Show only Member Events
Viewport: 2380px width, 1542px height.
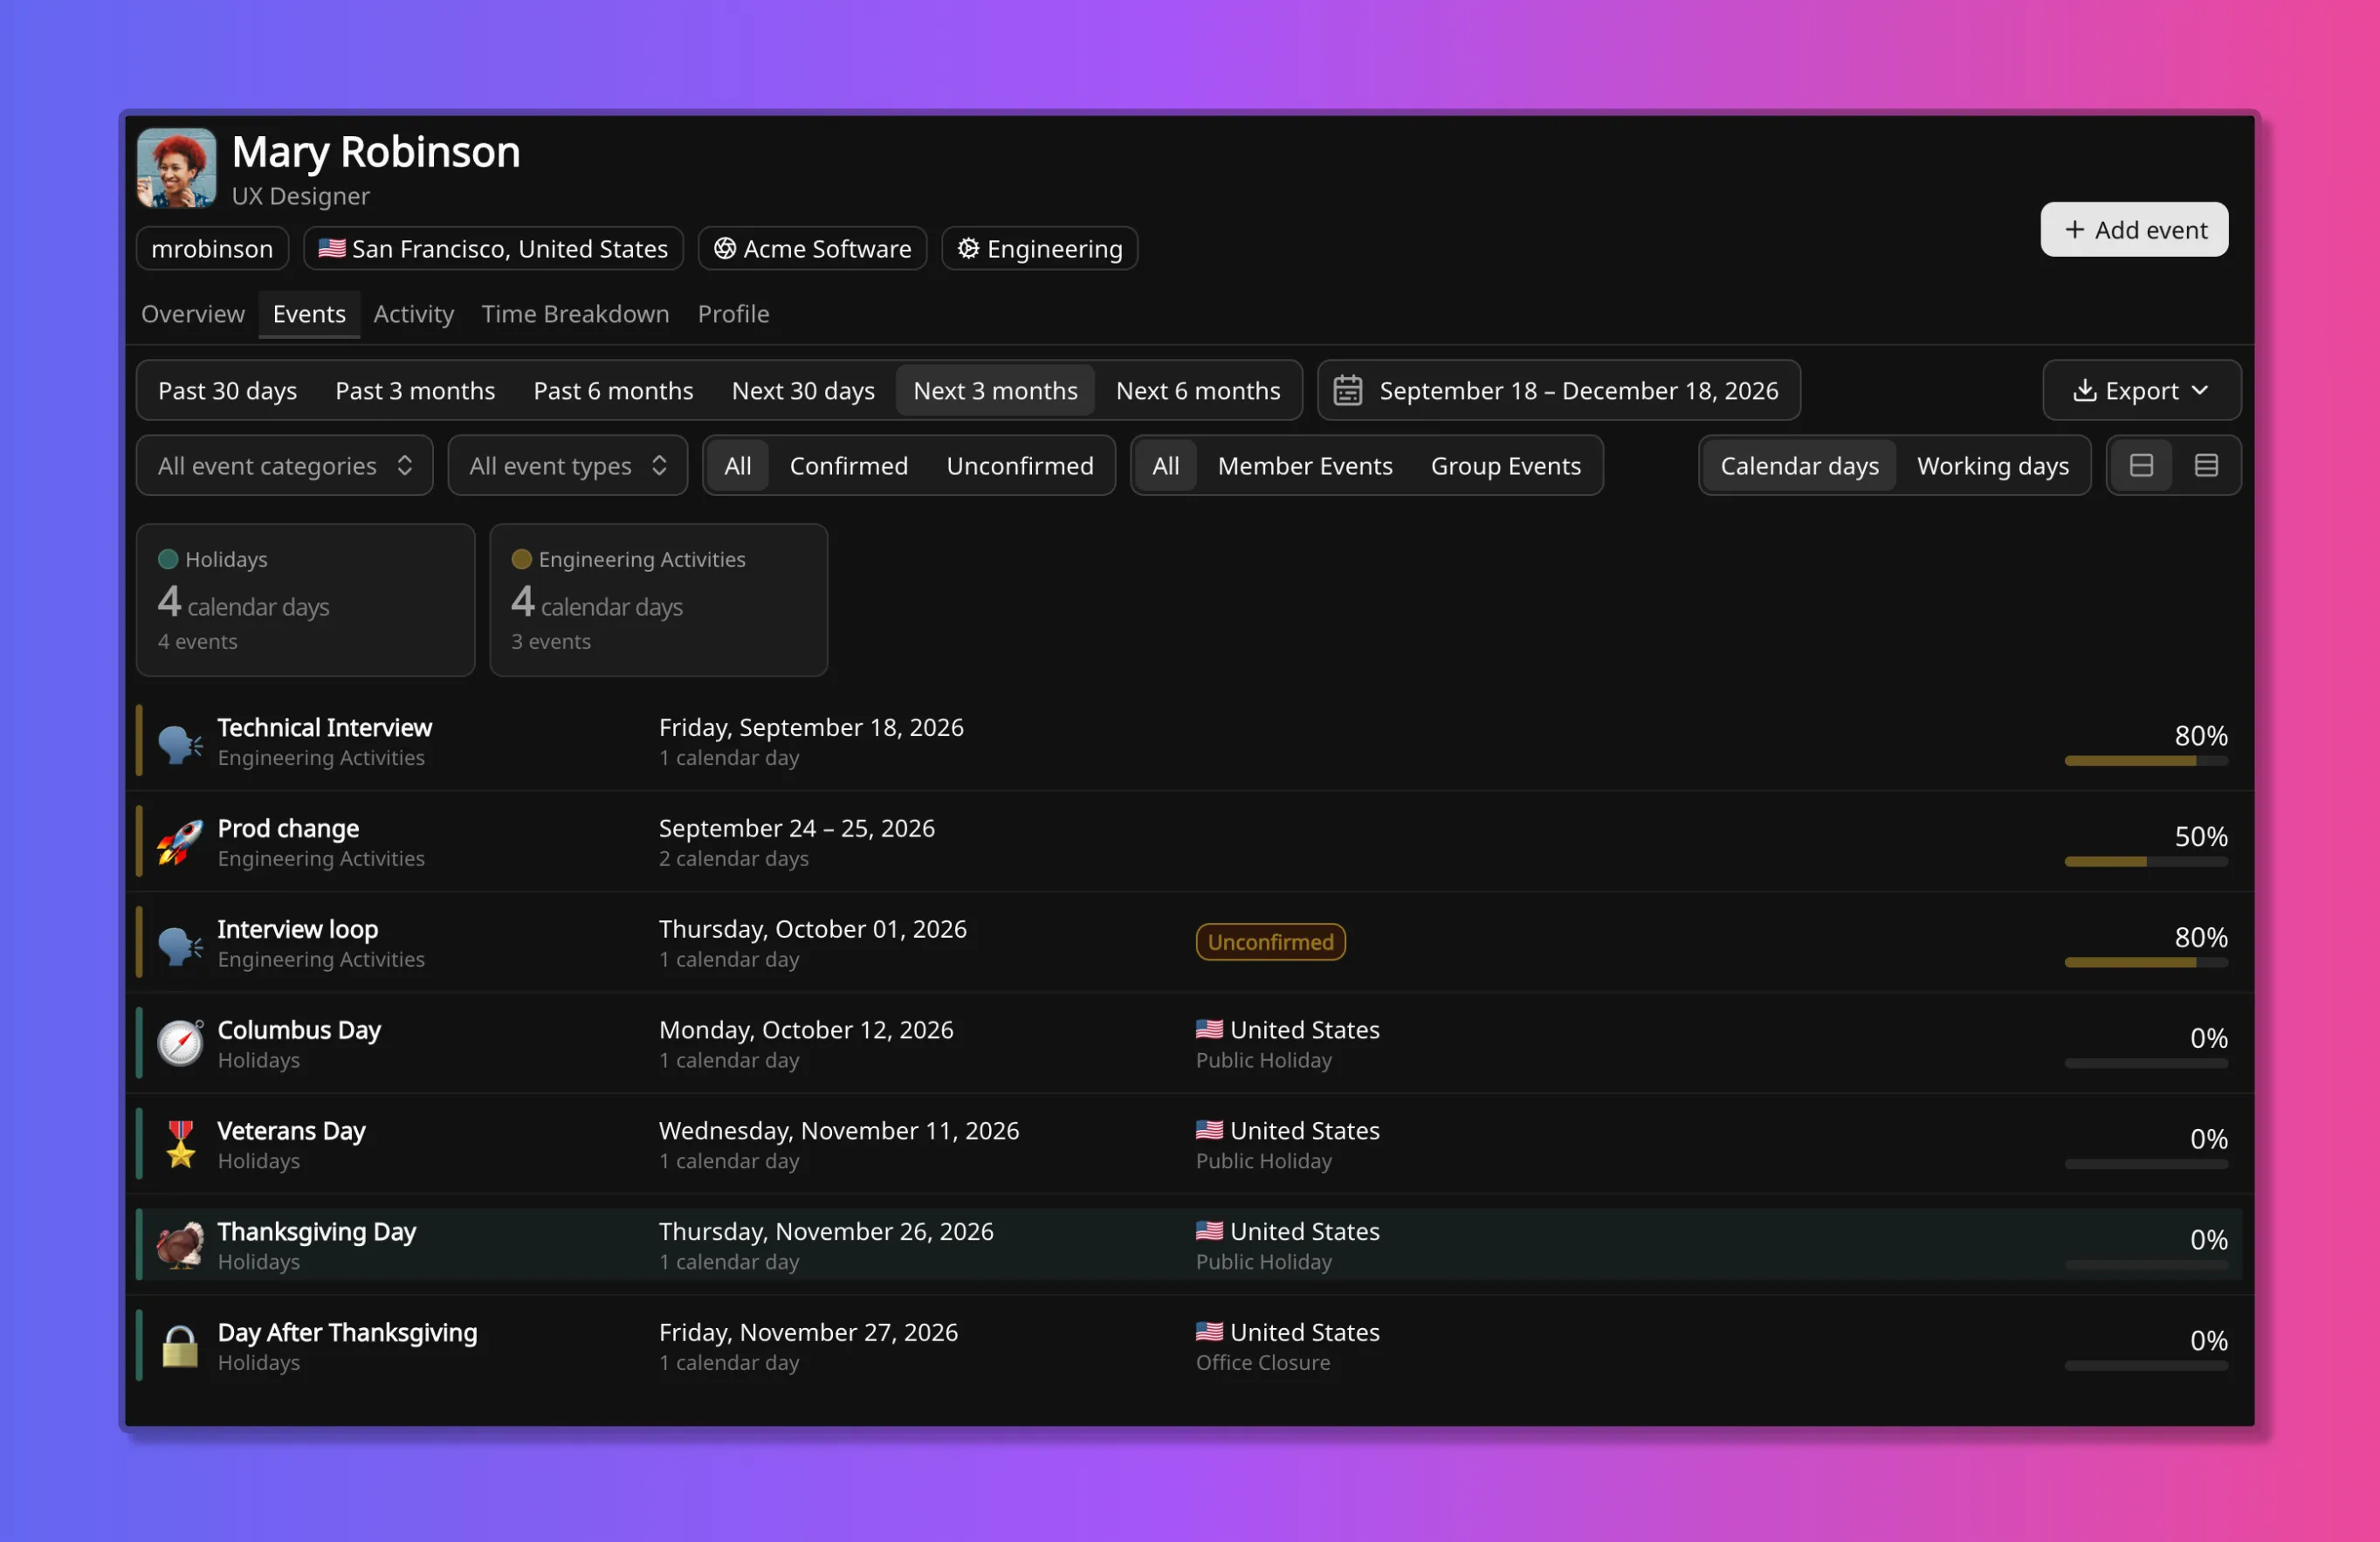(x=1304, y=466)
